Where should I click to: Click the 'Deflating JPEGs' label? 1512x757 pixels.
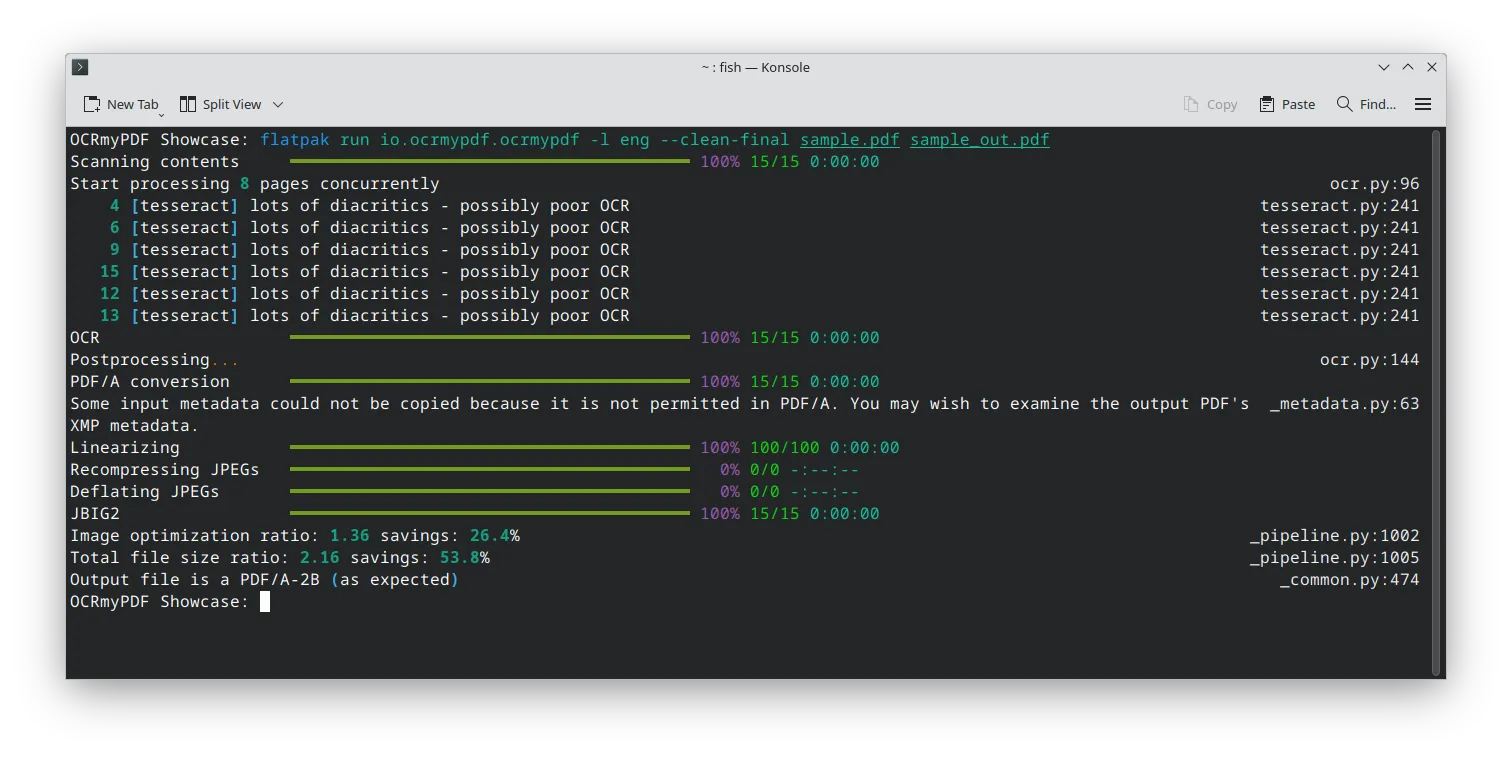click(145, 491)
